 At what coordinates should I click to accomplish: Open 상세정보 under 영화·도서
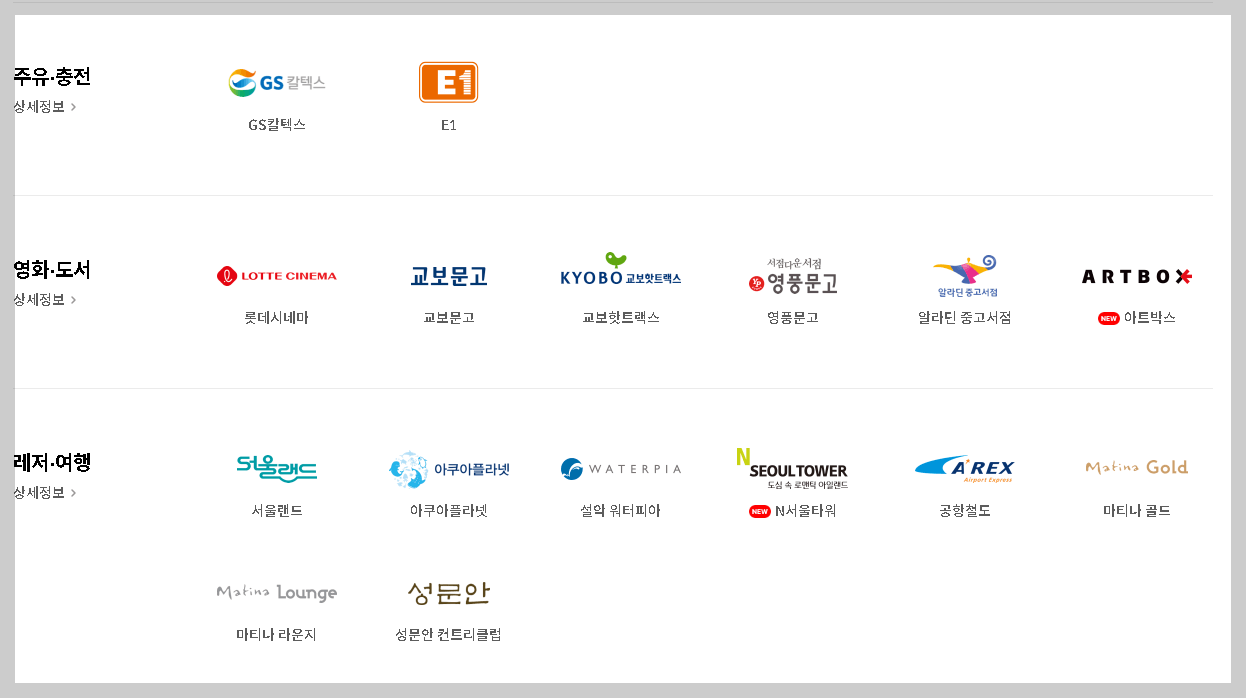(44, 299)
